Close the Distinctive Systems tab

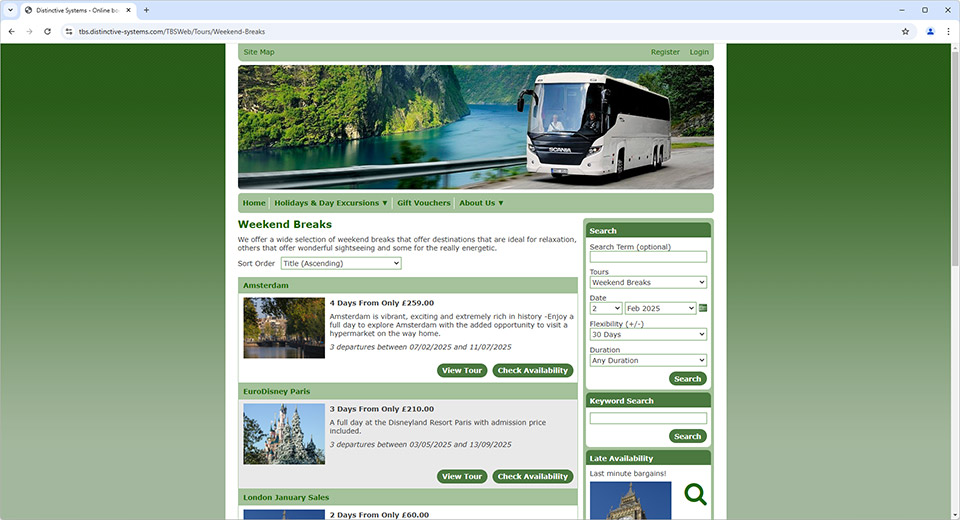point(129,10)
